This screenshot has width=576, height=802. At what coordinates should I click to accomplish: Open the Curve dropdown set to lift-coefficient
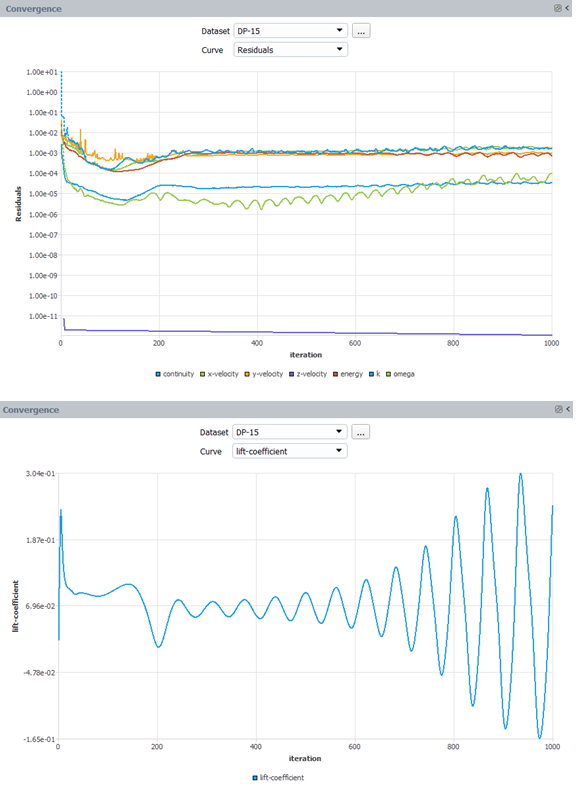click(x=290, y=451)
